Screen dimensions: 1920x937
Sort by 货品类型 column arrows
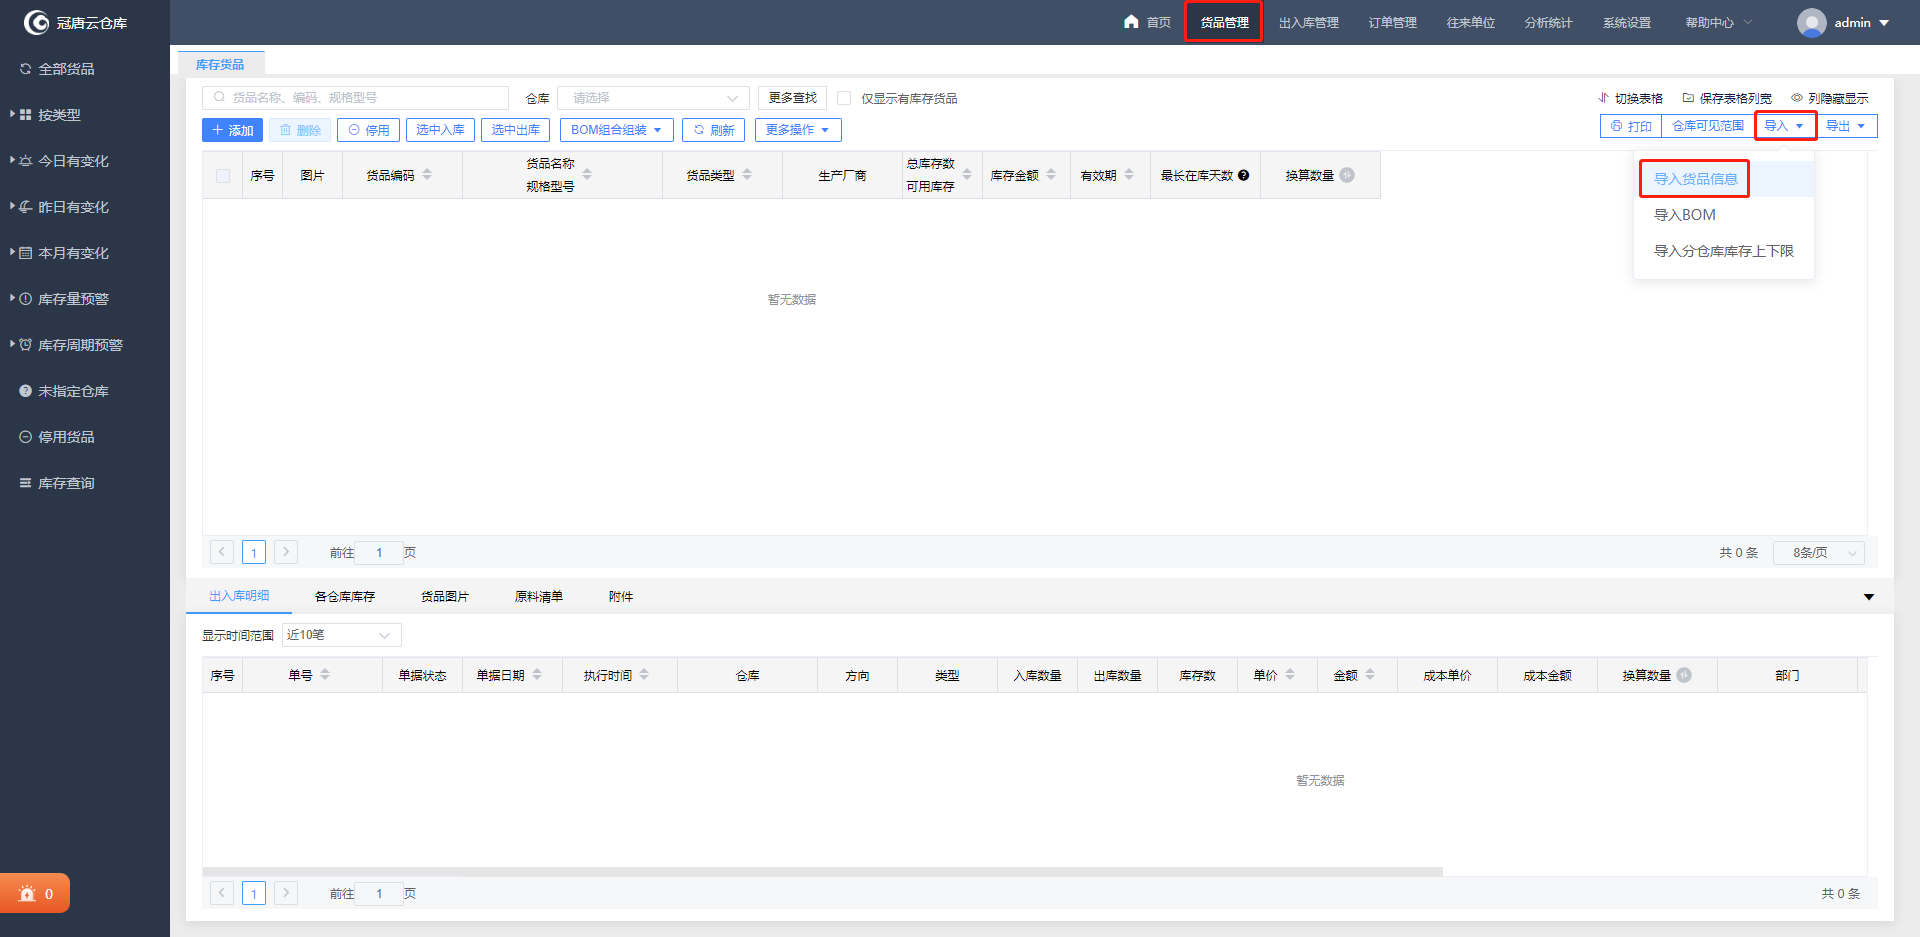pyautogui.click(x=747, y=174)
